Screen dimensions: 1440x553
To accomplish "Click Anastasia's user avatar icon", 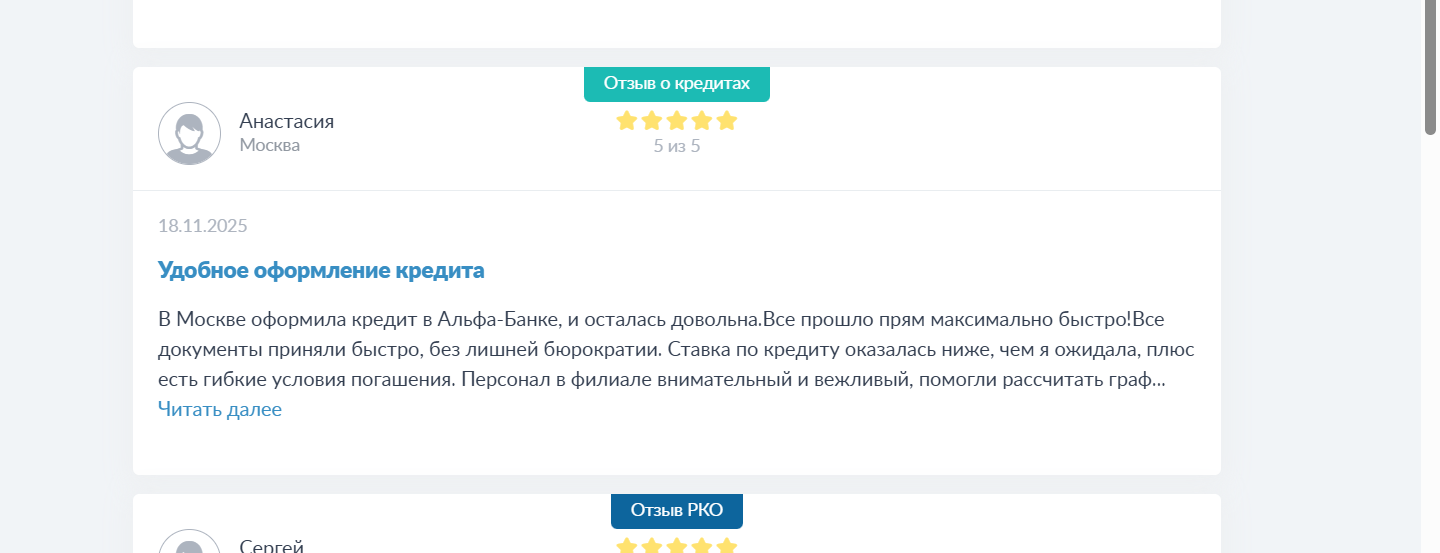I will 189,133.
